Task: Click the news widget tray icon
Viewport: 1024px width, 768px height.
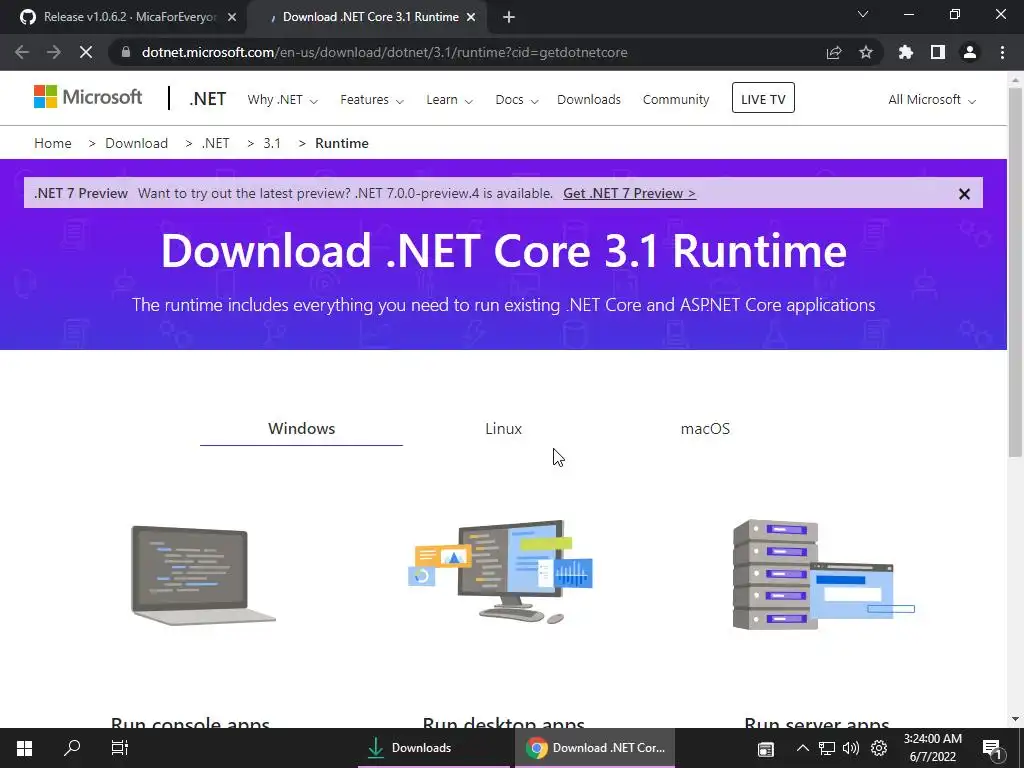Action: click(x=766, y=748)
